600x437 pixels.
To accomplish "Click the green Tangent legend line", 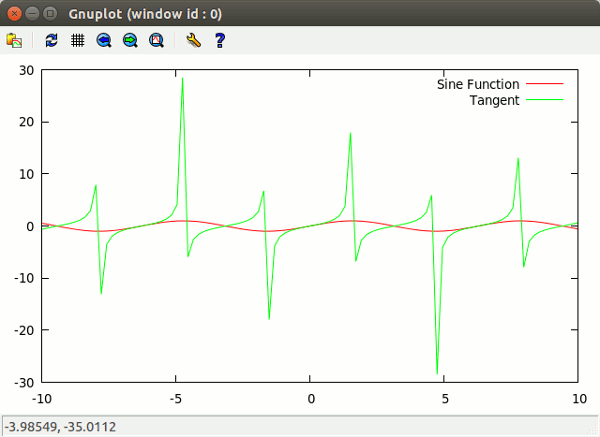I will coord(545,100).
